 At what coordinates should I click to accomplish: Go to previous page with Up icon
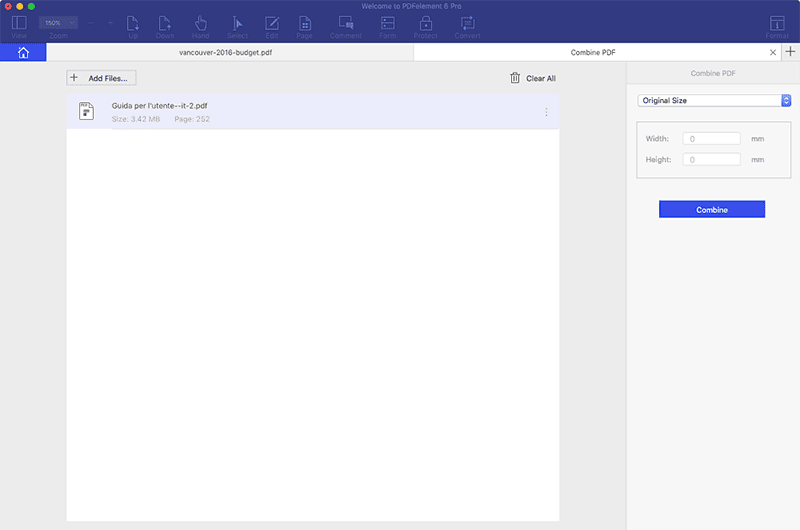point(133,23)
